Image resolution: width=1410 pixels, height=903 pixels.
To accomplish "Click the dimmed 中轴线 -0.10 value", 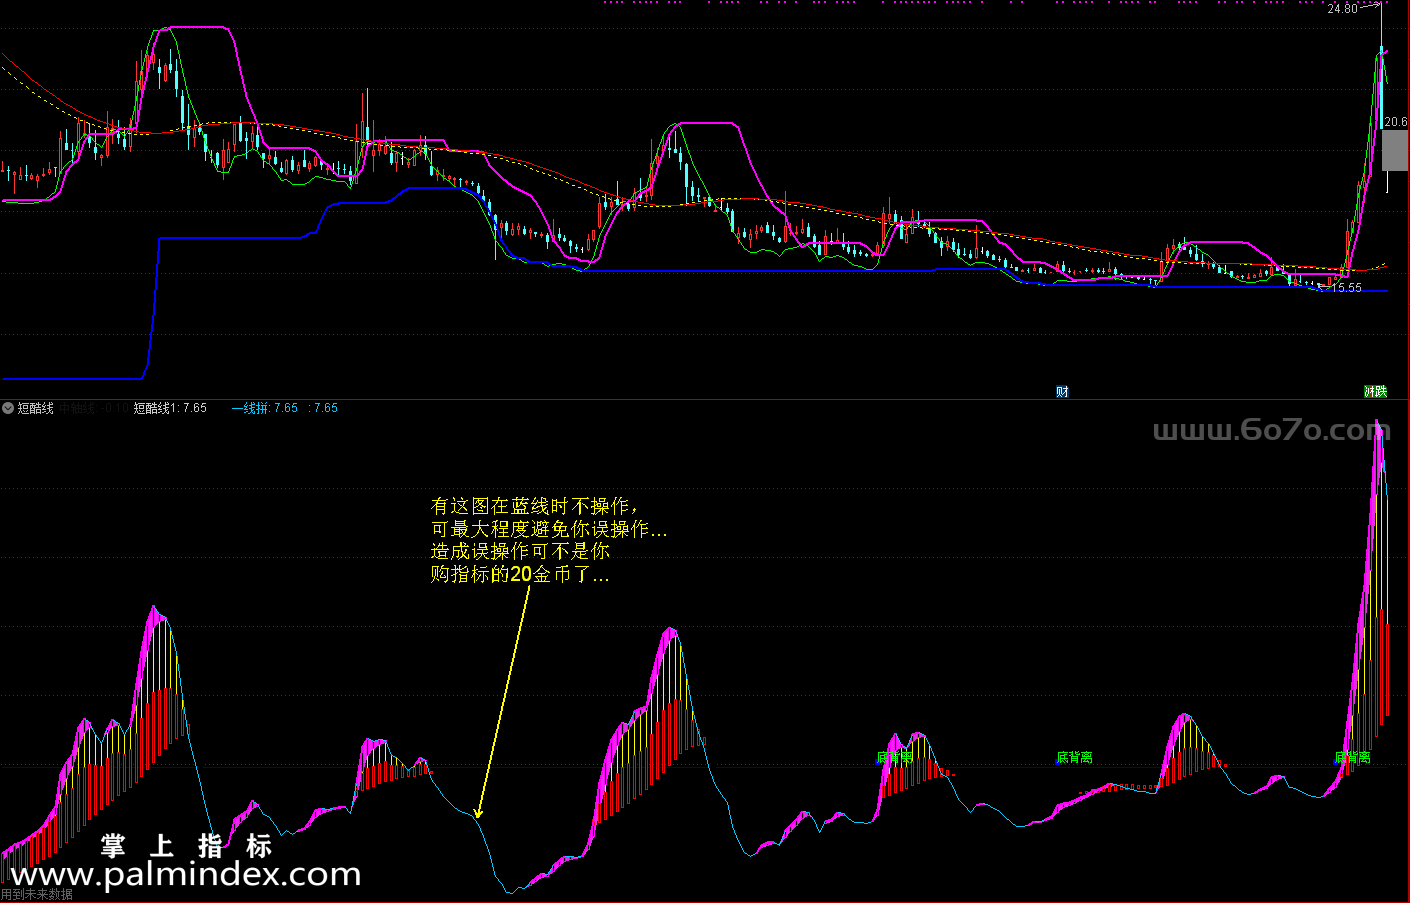I will pos(93,408).
